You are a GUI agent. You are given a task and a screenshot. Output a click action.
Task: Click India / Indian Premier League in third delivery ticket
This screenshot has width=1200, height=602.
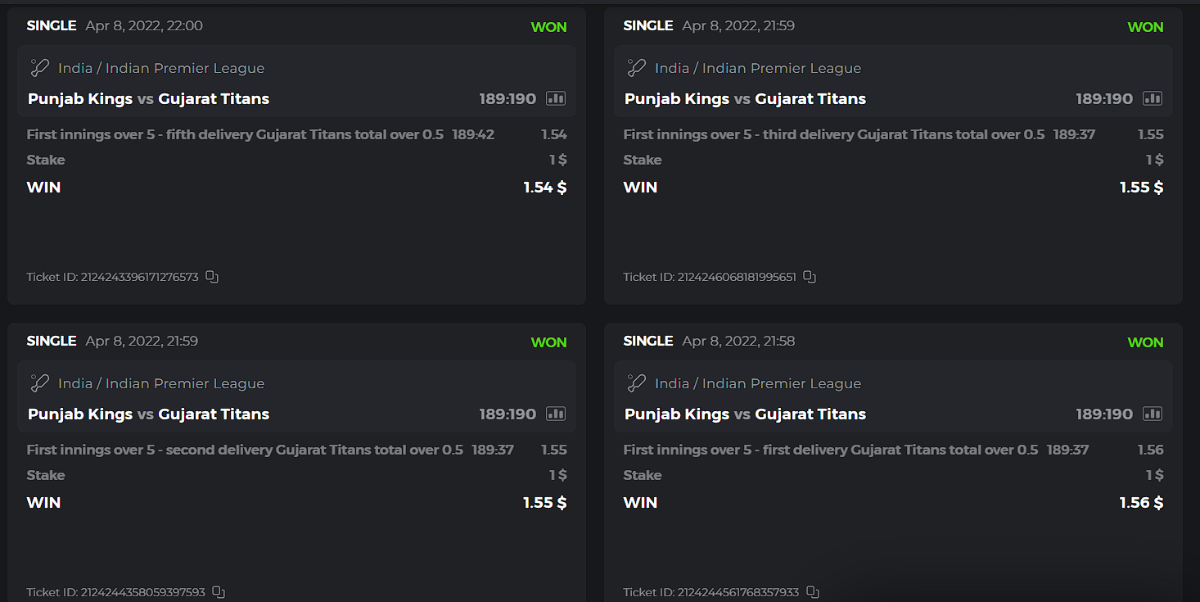pyautogui.click(x=757, y=68)
